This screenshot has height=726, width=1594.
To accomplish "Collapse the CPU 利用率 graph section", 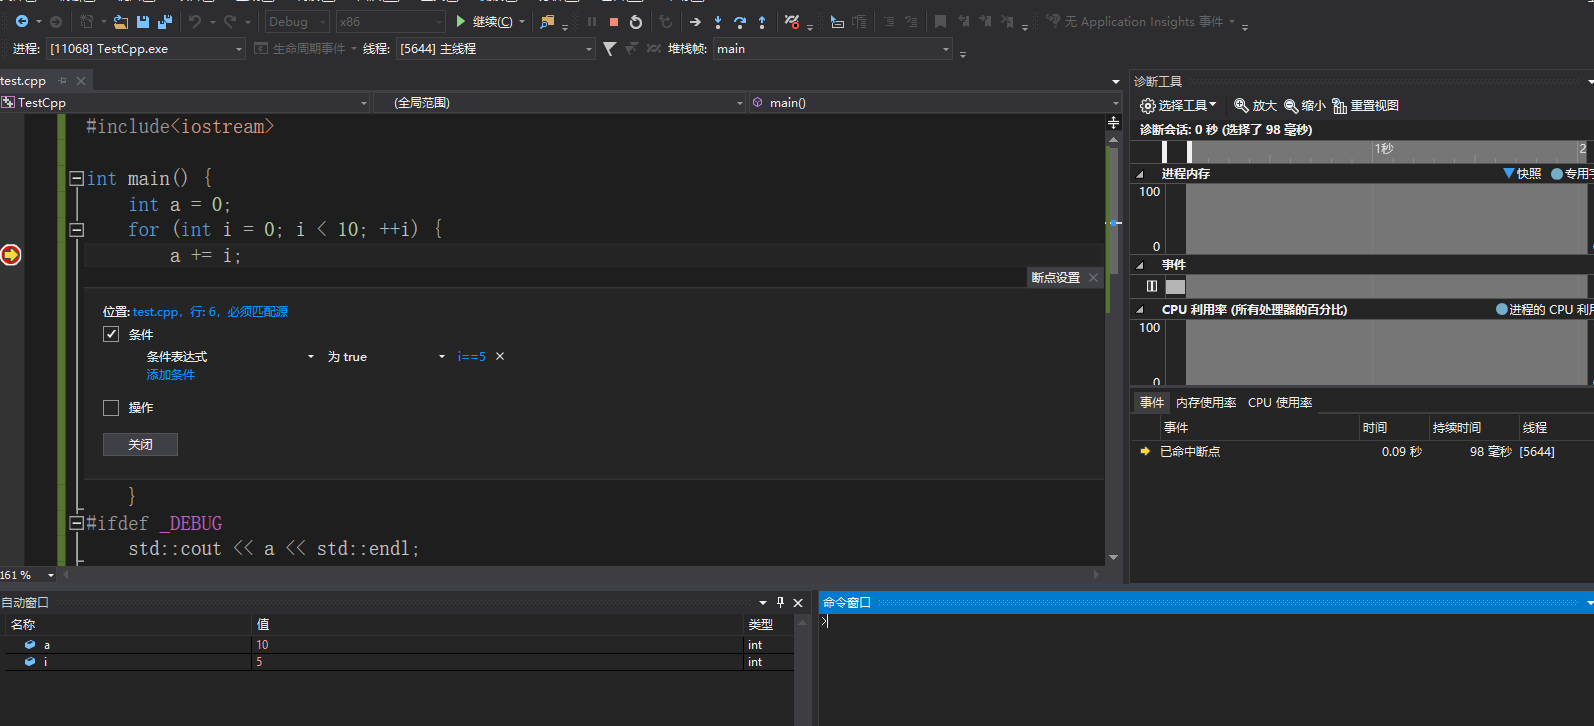I will 1139,310.
